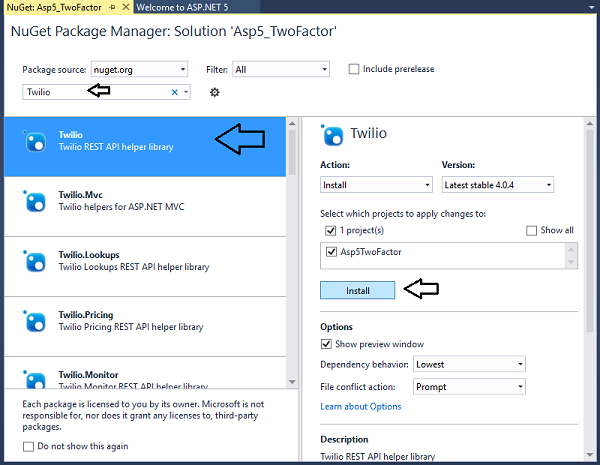Disable Show preview window option
Image resolution: width=600 pixels, height=465 pixels.
tap(326, 344)
